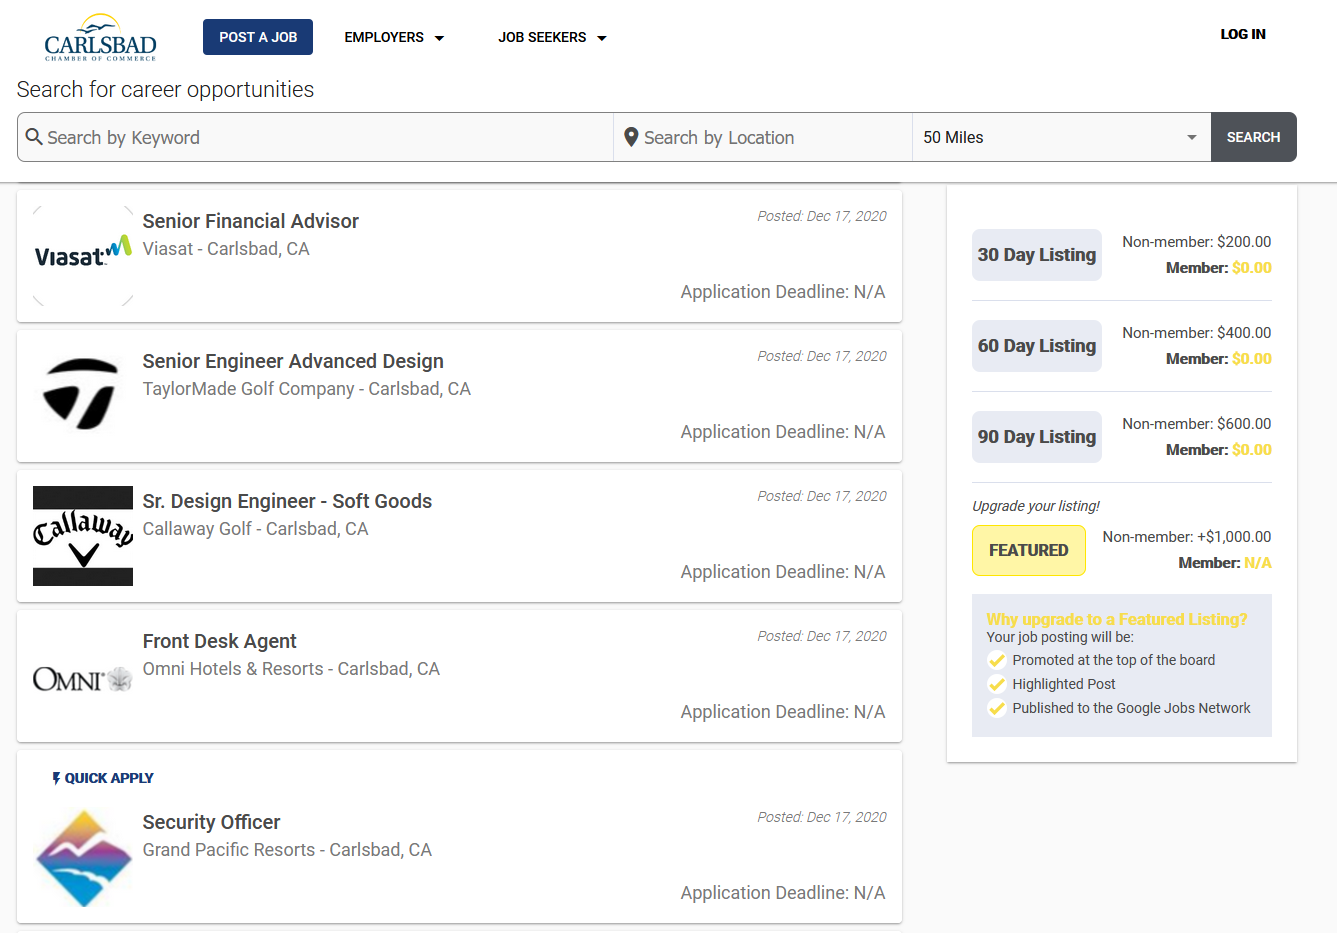
Task: Select the 90 Day Listing option
Action: tap(1037, 437)
